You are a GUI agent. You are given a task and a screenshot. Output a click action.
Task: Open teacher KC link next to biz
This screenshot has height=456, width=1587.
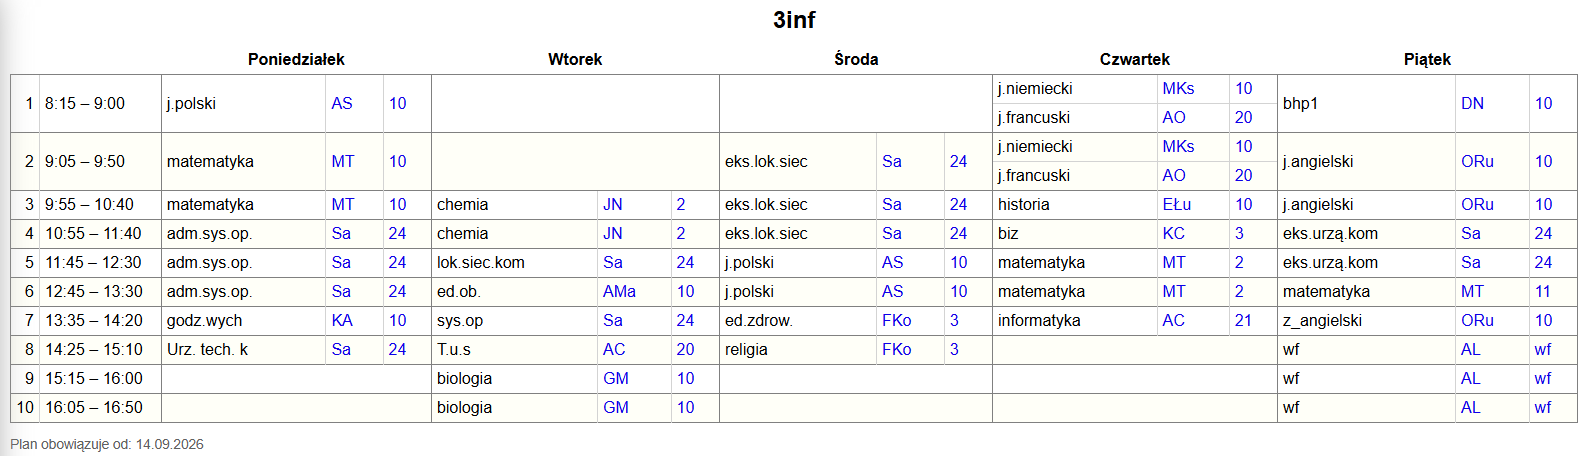point(1173,233)
